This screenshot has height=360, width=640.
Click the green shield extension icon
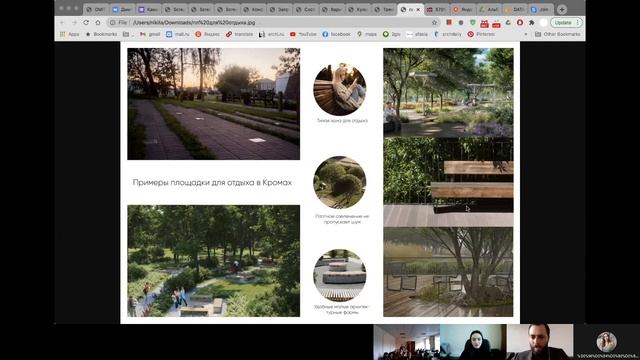point(473,23)
